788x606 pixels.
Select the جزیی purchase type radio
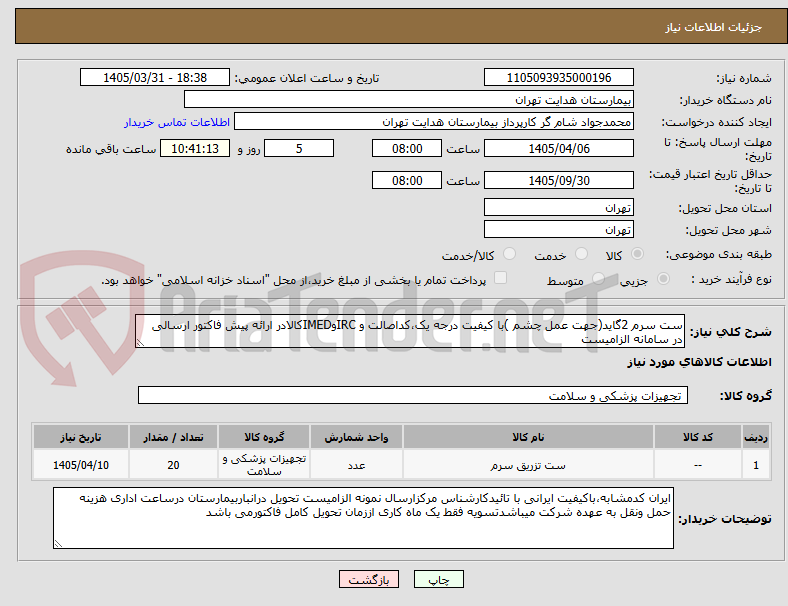(663, 278)
